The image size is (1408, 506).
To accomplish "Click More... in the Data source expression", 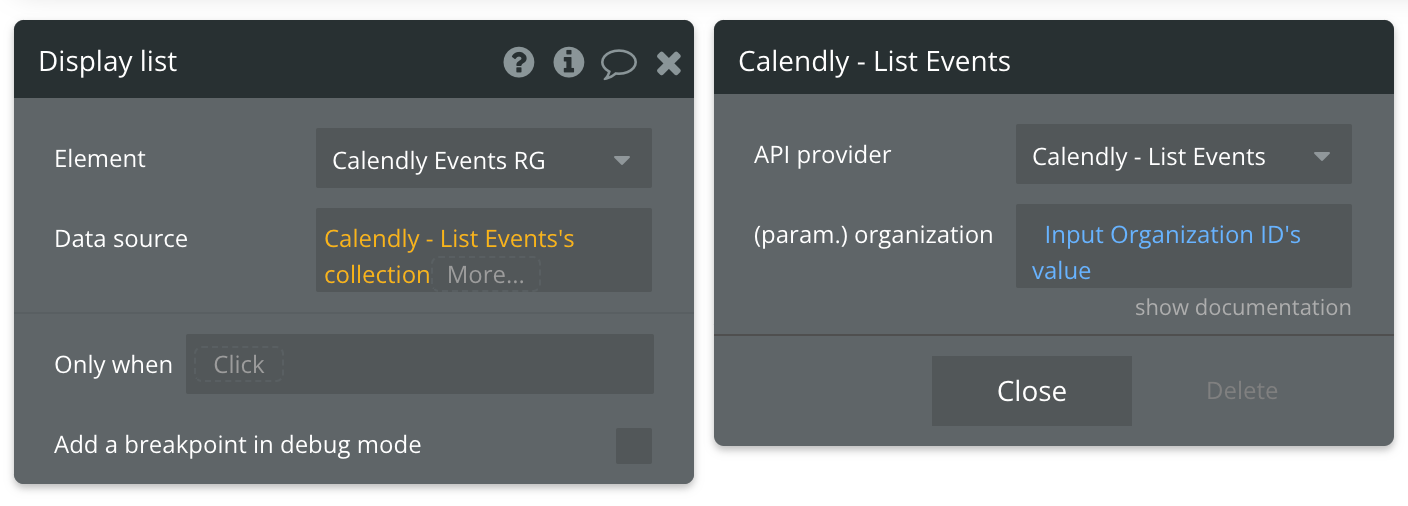I will [486, 275].
